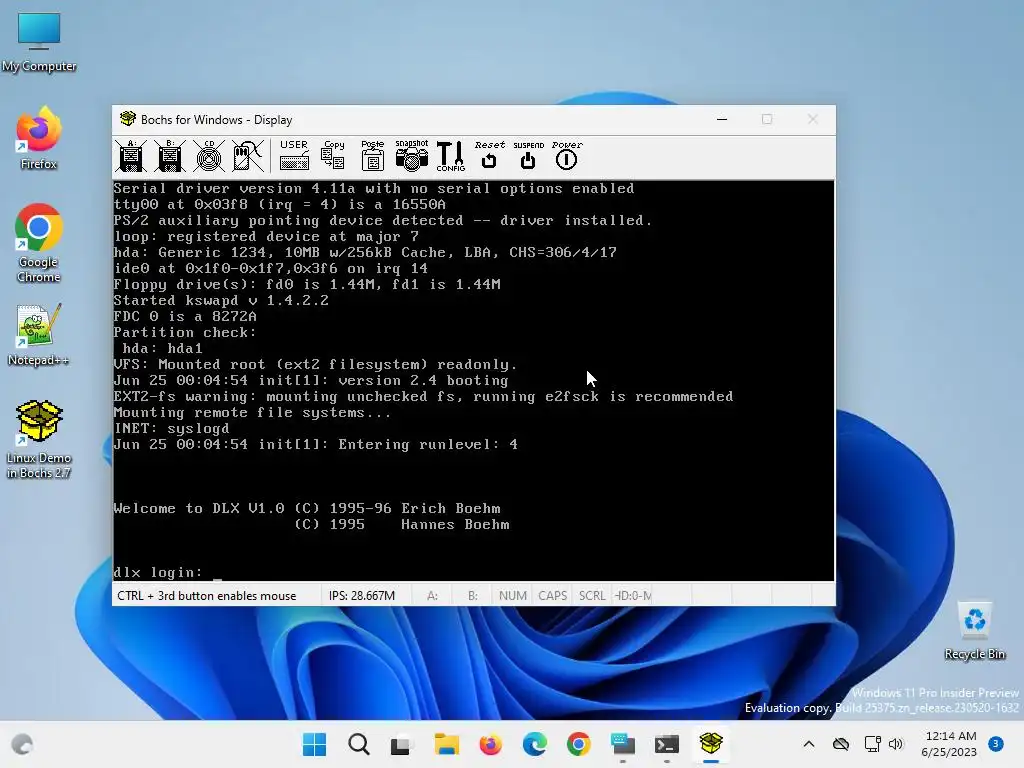Select the Google Chrome desktop shortcut
1024x768 pixels.
(39, 244)
